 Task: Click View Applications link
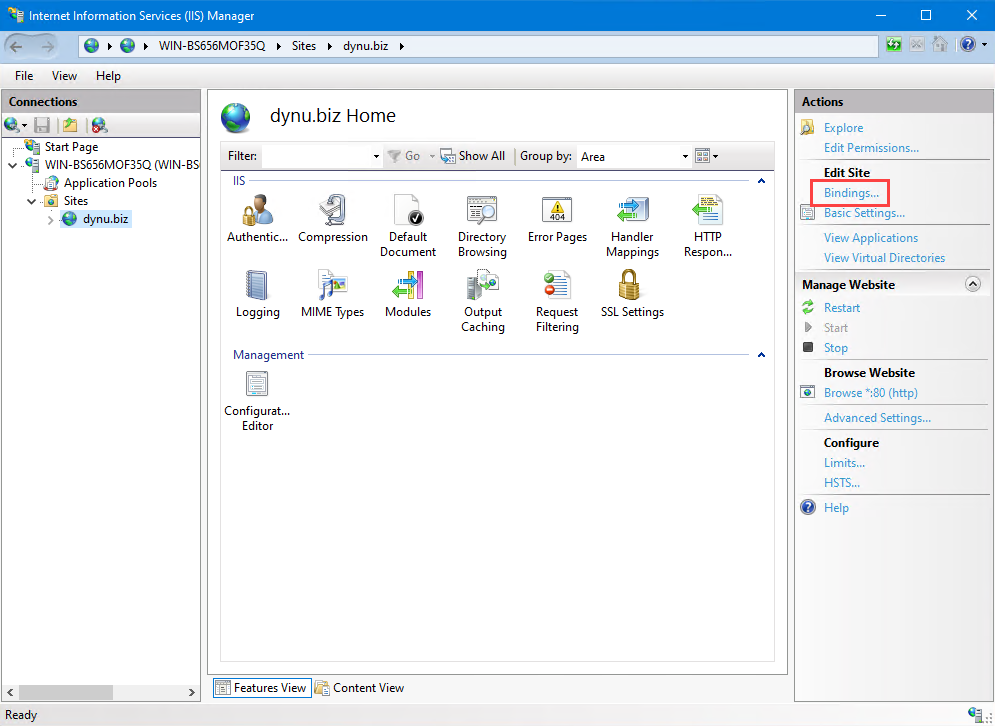pos(871,238)
